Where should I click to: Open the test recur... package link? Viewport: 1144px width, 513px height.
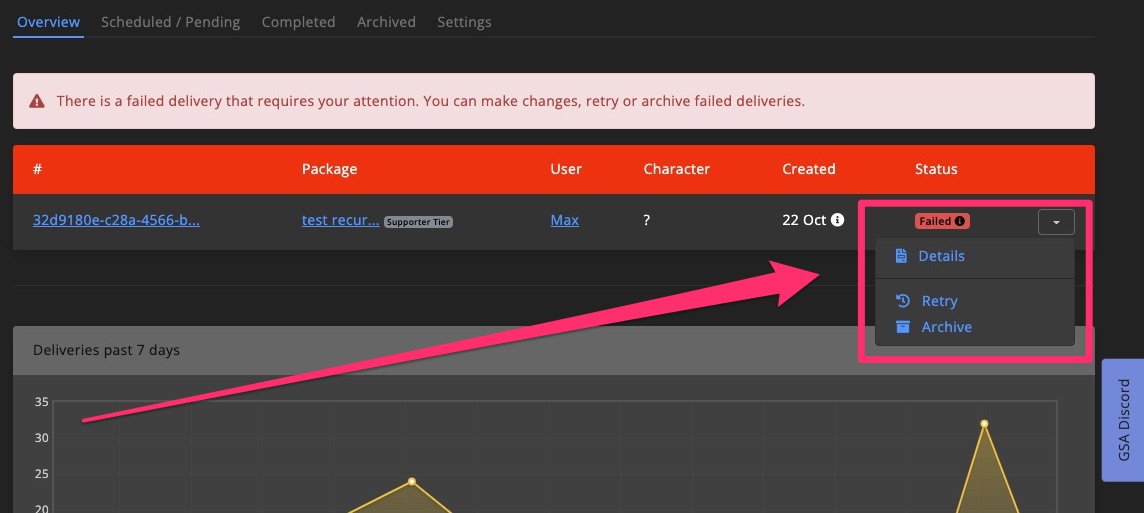[340, 220]
